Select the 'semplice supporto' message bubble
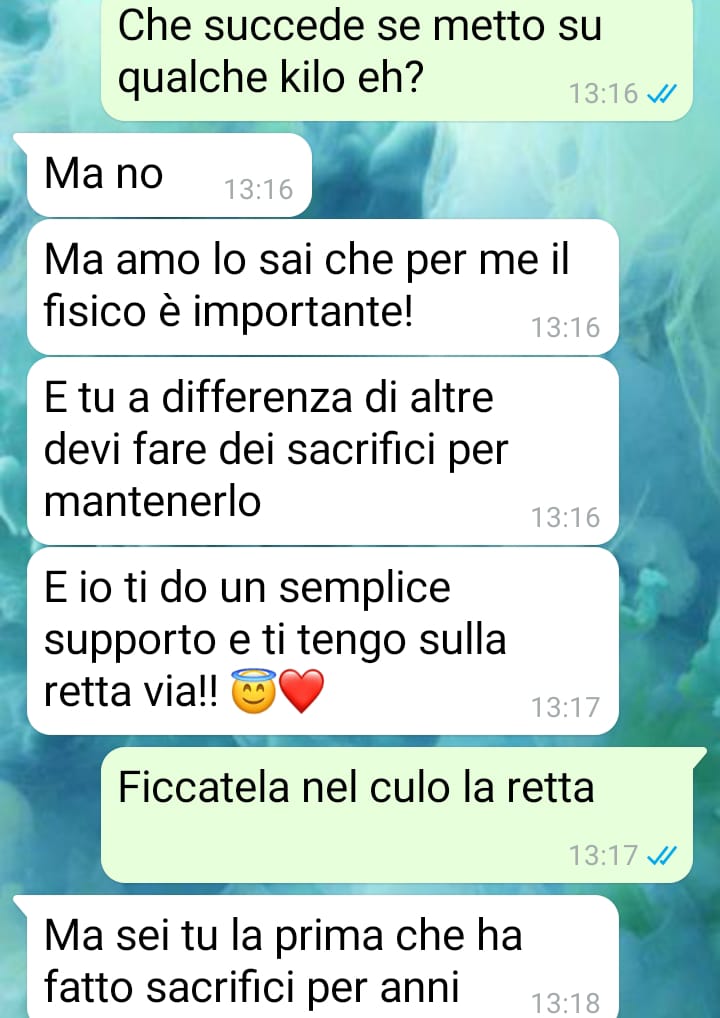720x1018 pixels. coord(323,641)
